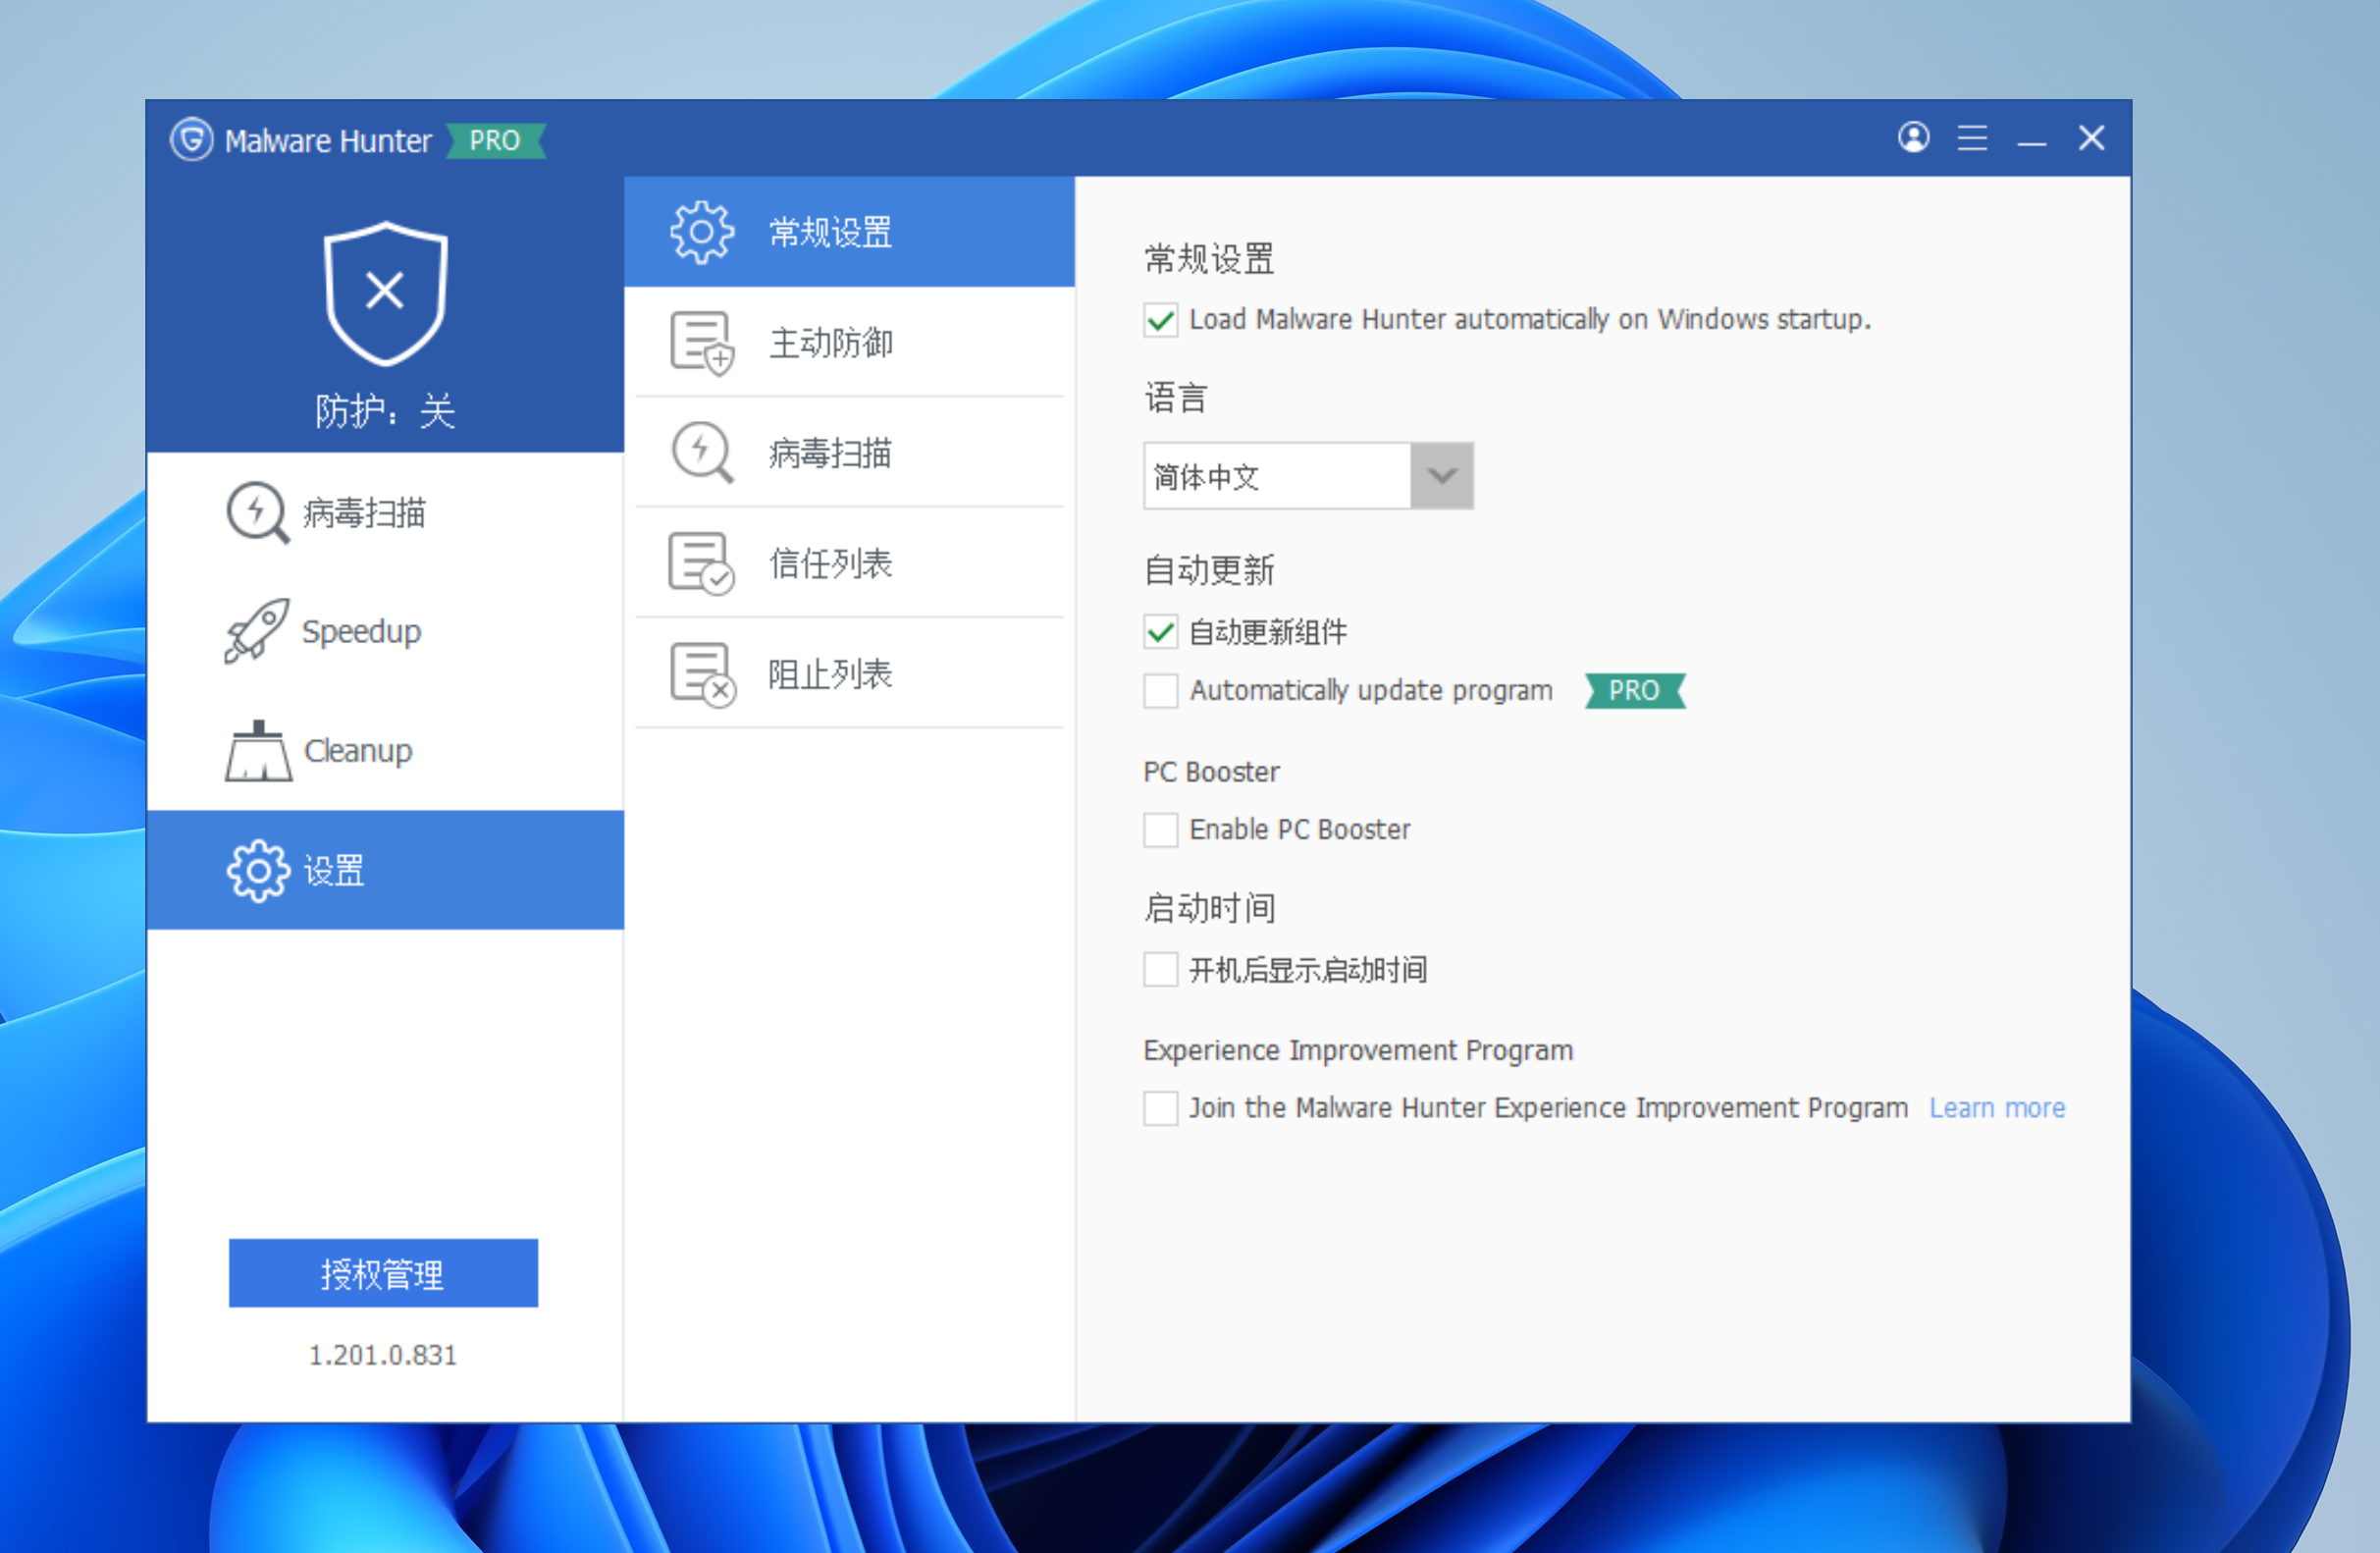Enable Automatically update program checkbox
The width and height of the screenshot is (2380, 1553).
[x=1160, y=690]
